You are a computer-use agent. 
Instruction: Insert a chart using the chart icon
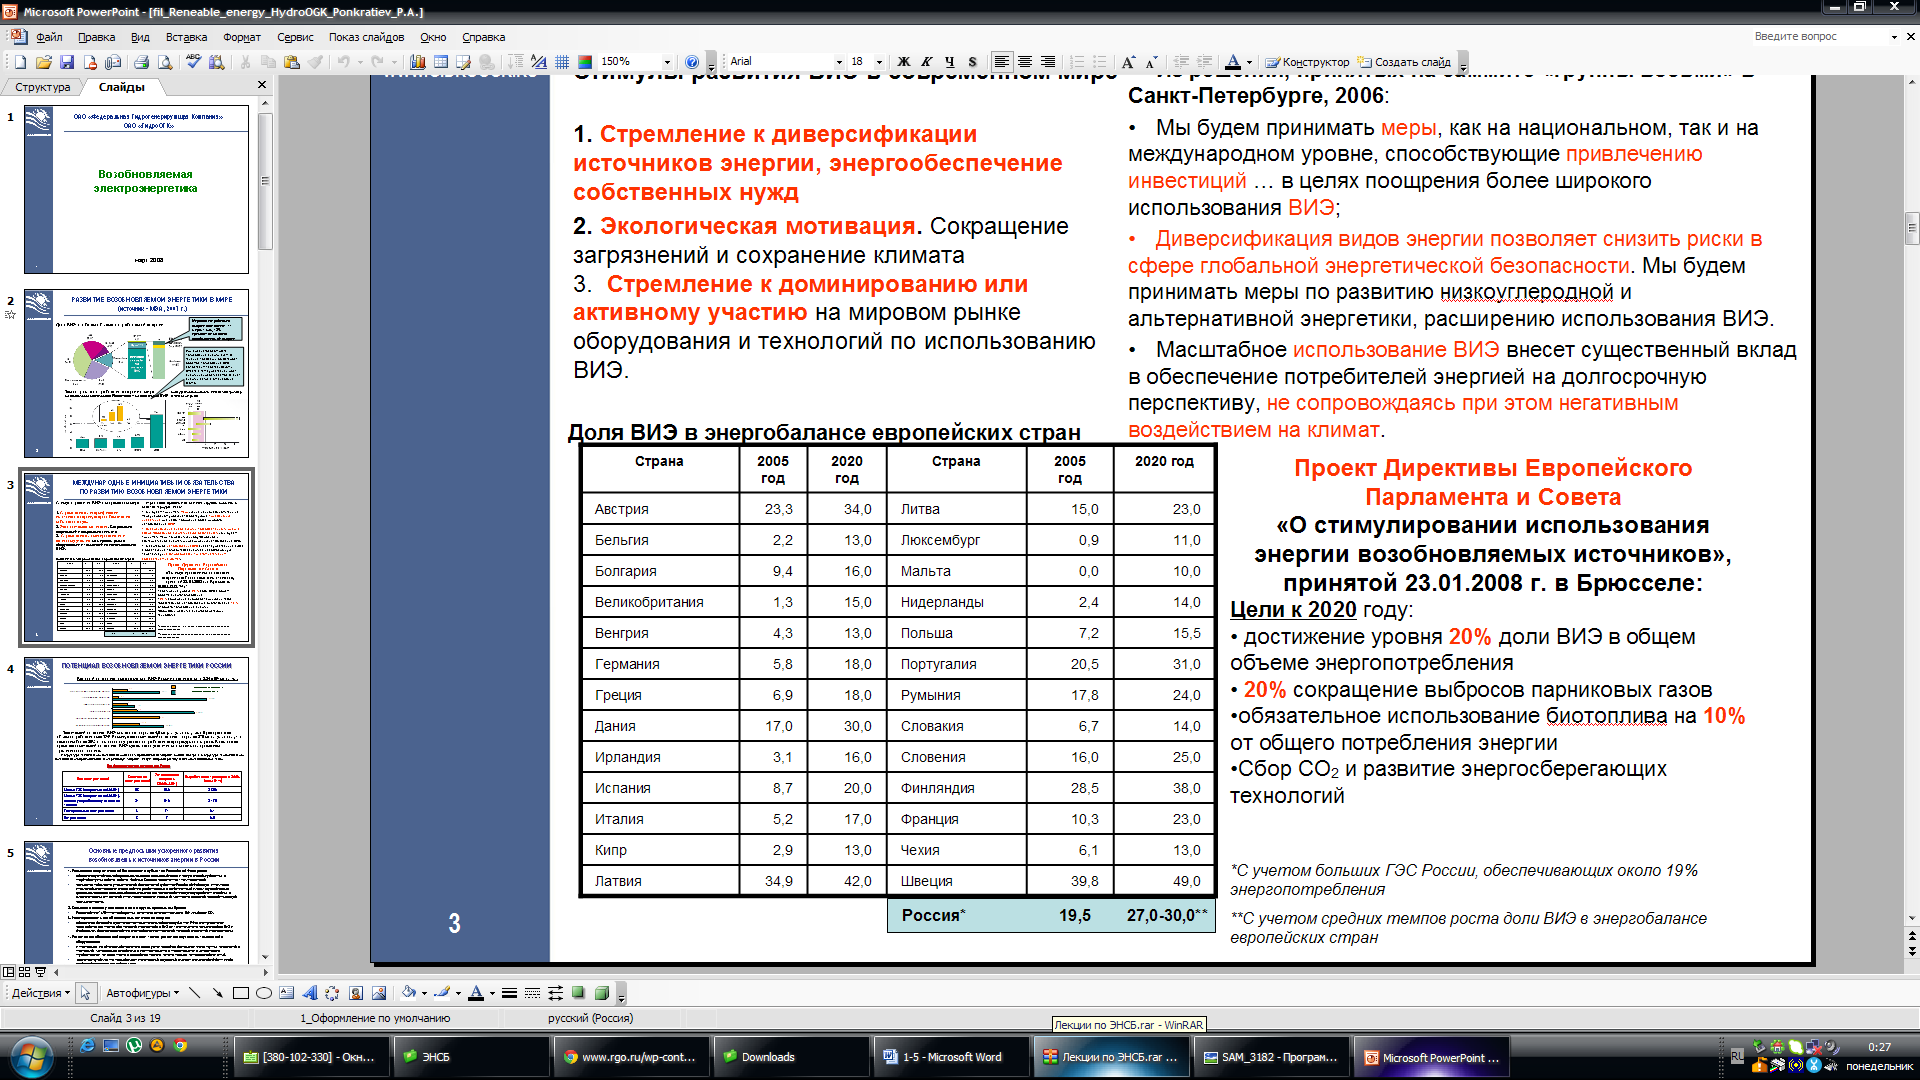(417, 62)
